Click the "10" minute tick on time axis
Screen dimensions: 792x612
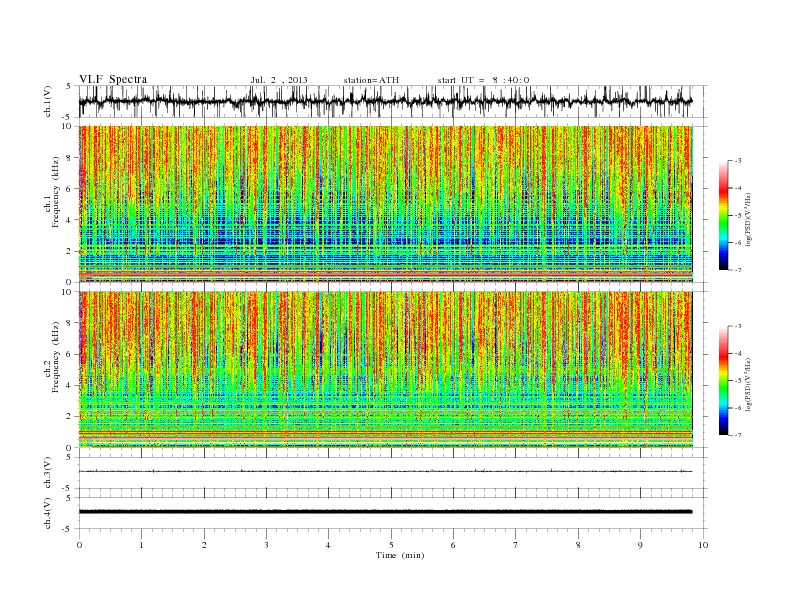click(703, 545)
